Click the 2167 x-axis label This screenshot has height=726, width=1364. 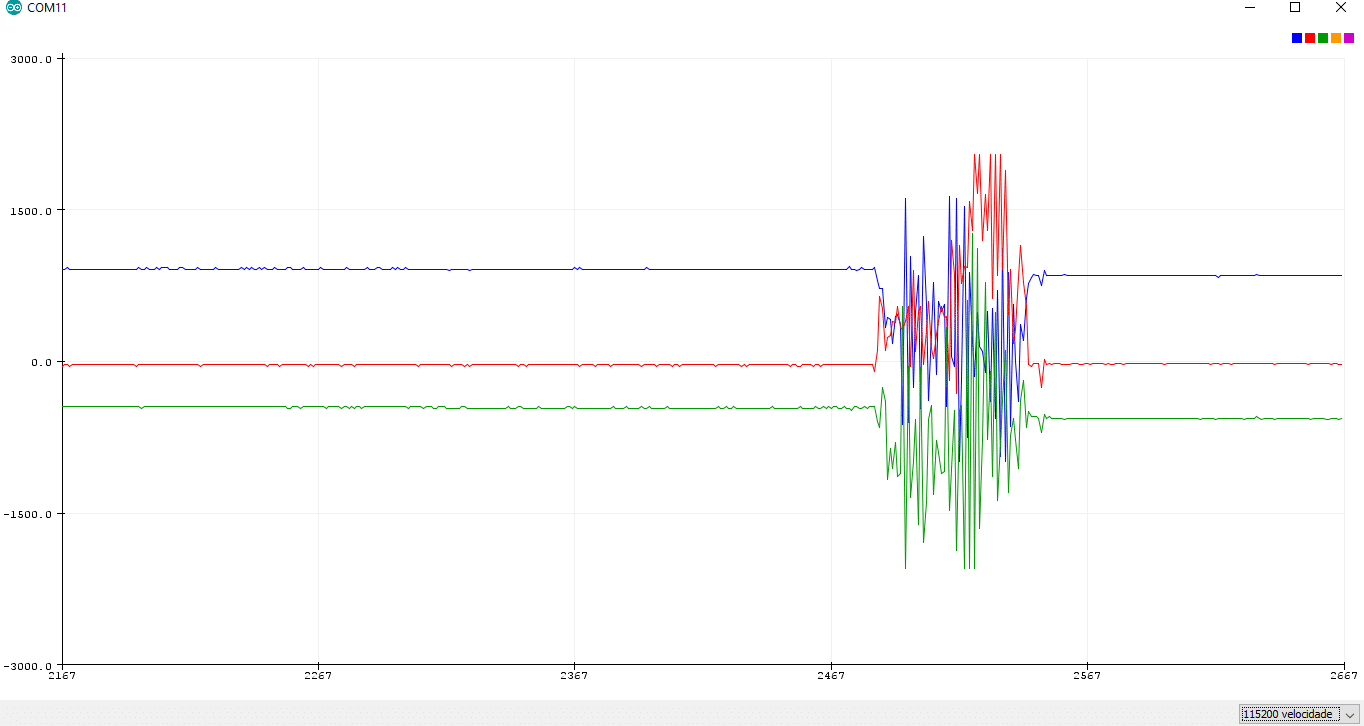click(62, 676)
